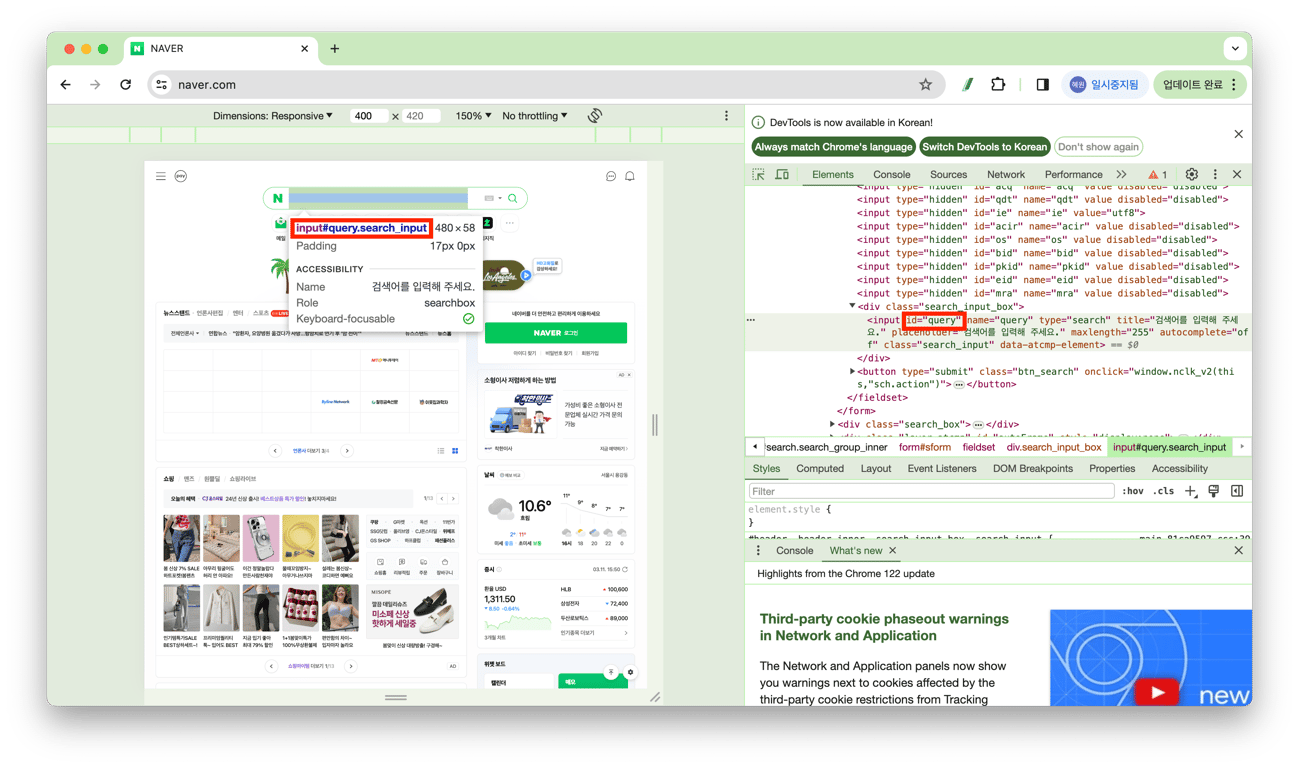Click the browser forward arrow
The width and height of the screenshot is (1299, 768).
pos(95,85)
